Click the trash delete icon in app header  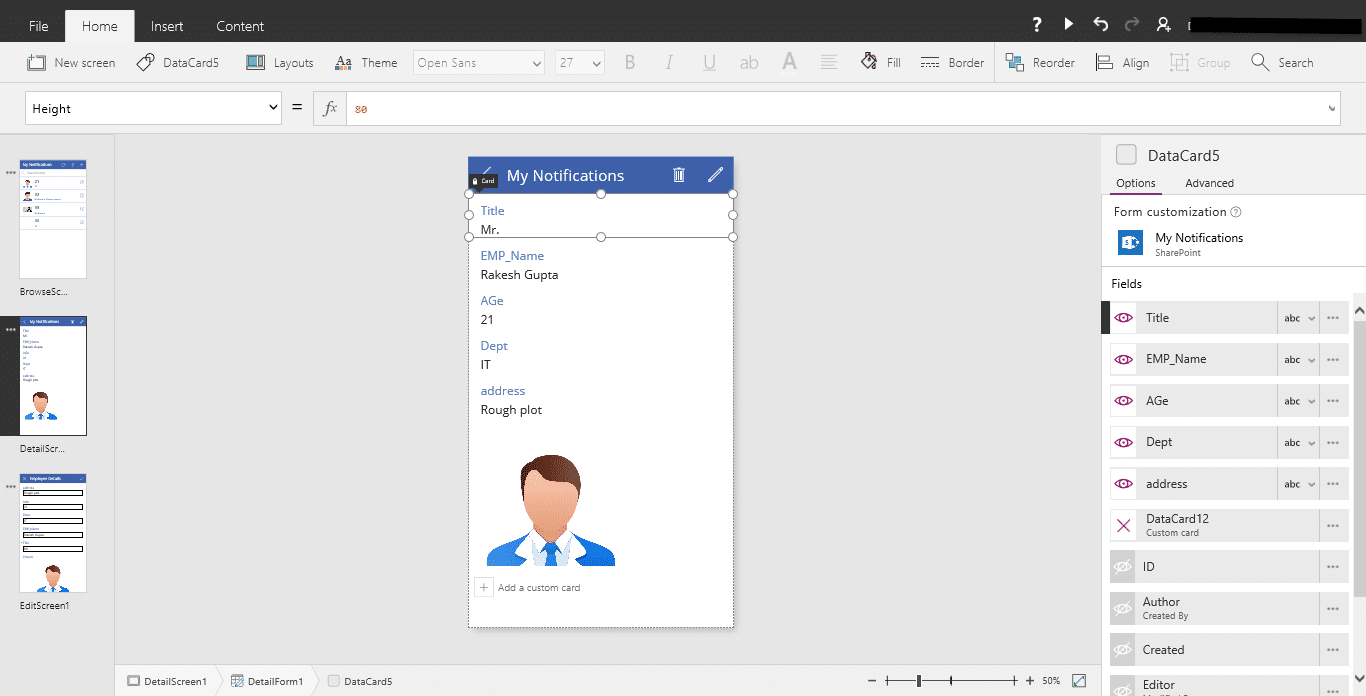(x=679, y=175)
